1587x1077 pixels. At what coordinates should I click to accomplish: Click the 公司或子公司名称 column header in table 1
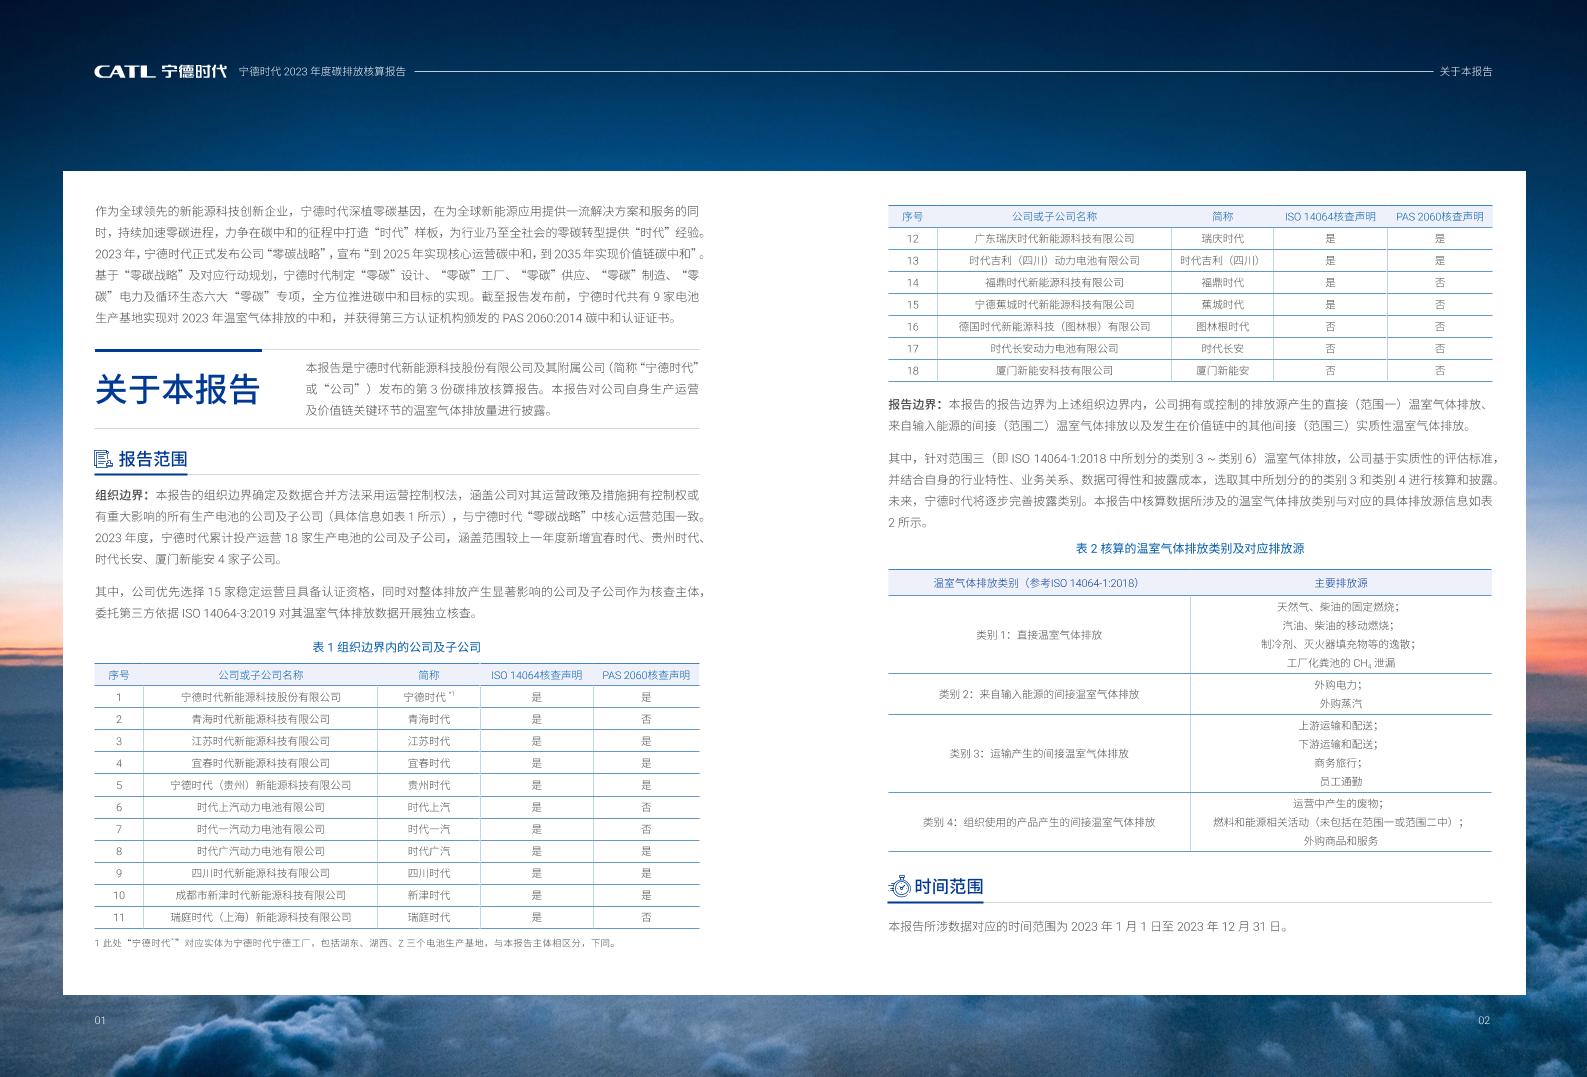pyautogui.click(x=260, y=675)
